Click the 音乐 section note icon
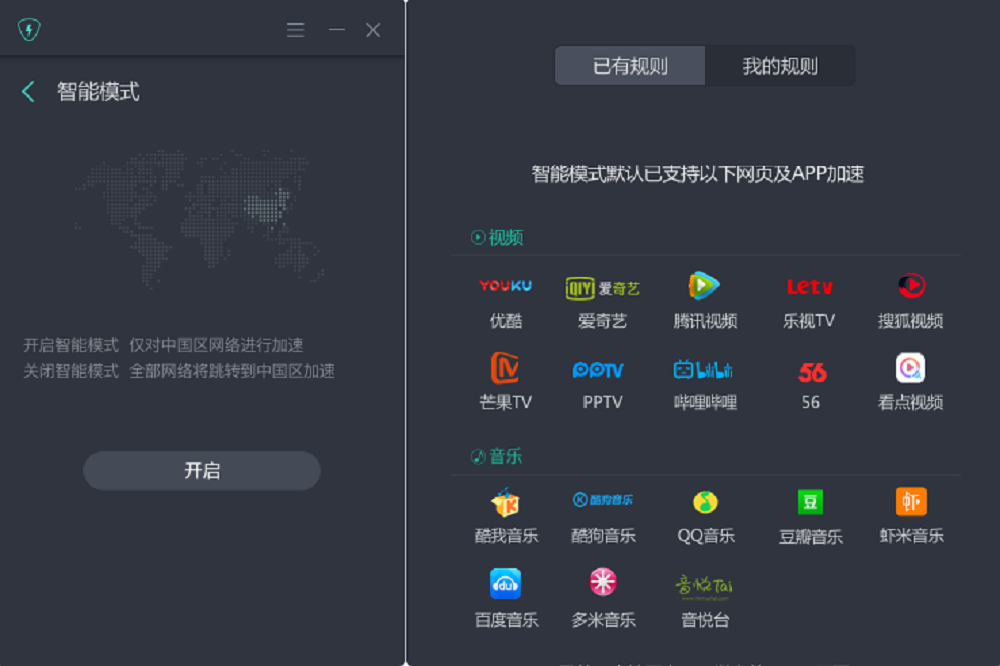 click(x=478, y=457)
